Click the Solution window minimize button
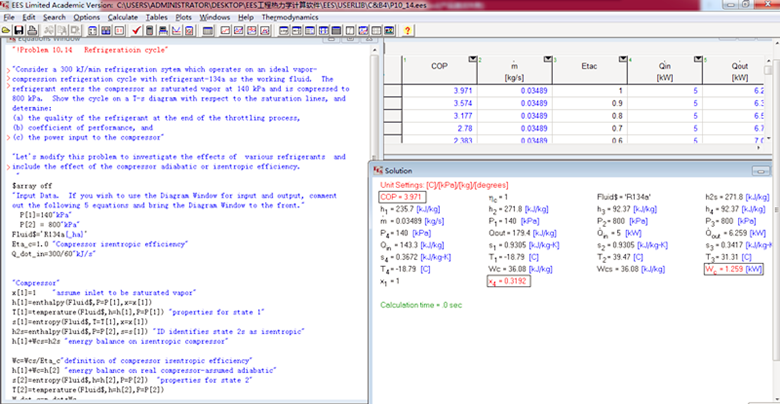 click(761, 171)
